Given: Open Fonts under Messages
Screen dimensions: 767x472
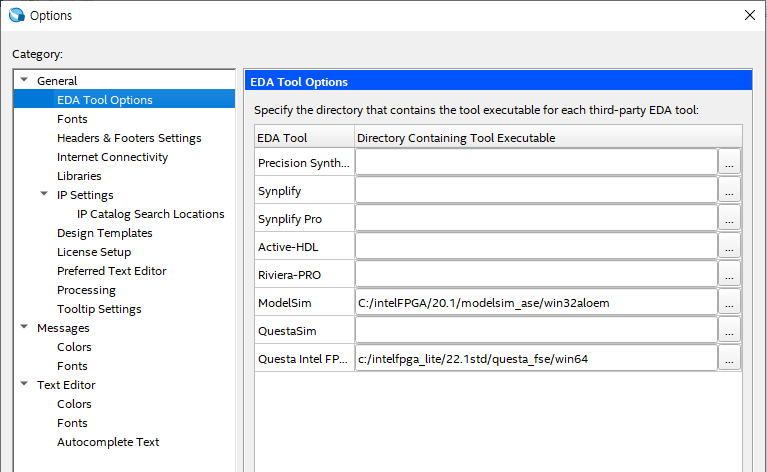Looking at the screenshot, I should pyautogui.click(x=72, y=366).
